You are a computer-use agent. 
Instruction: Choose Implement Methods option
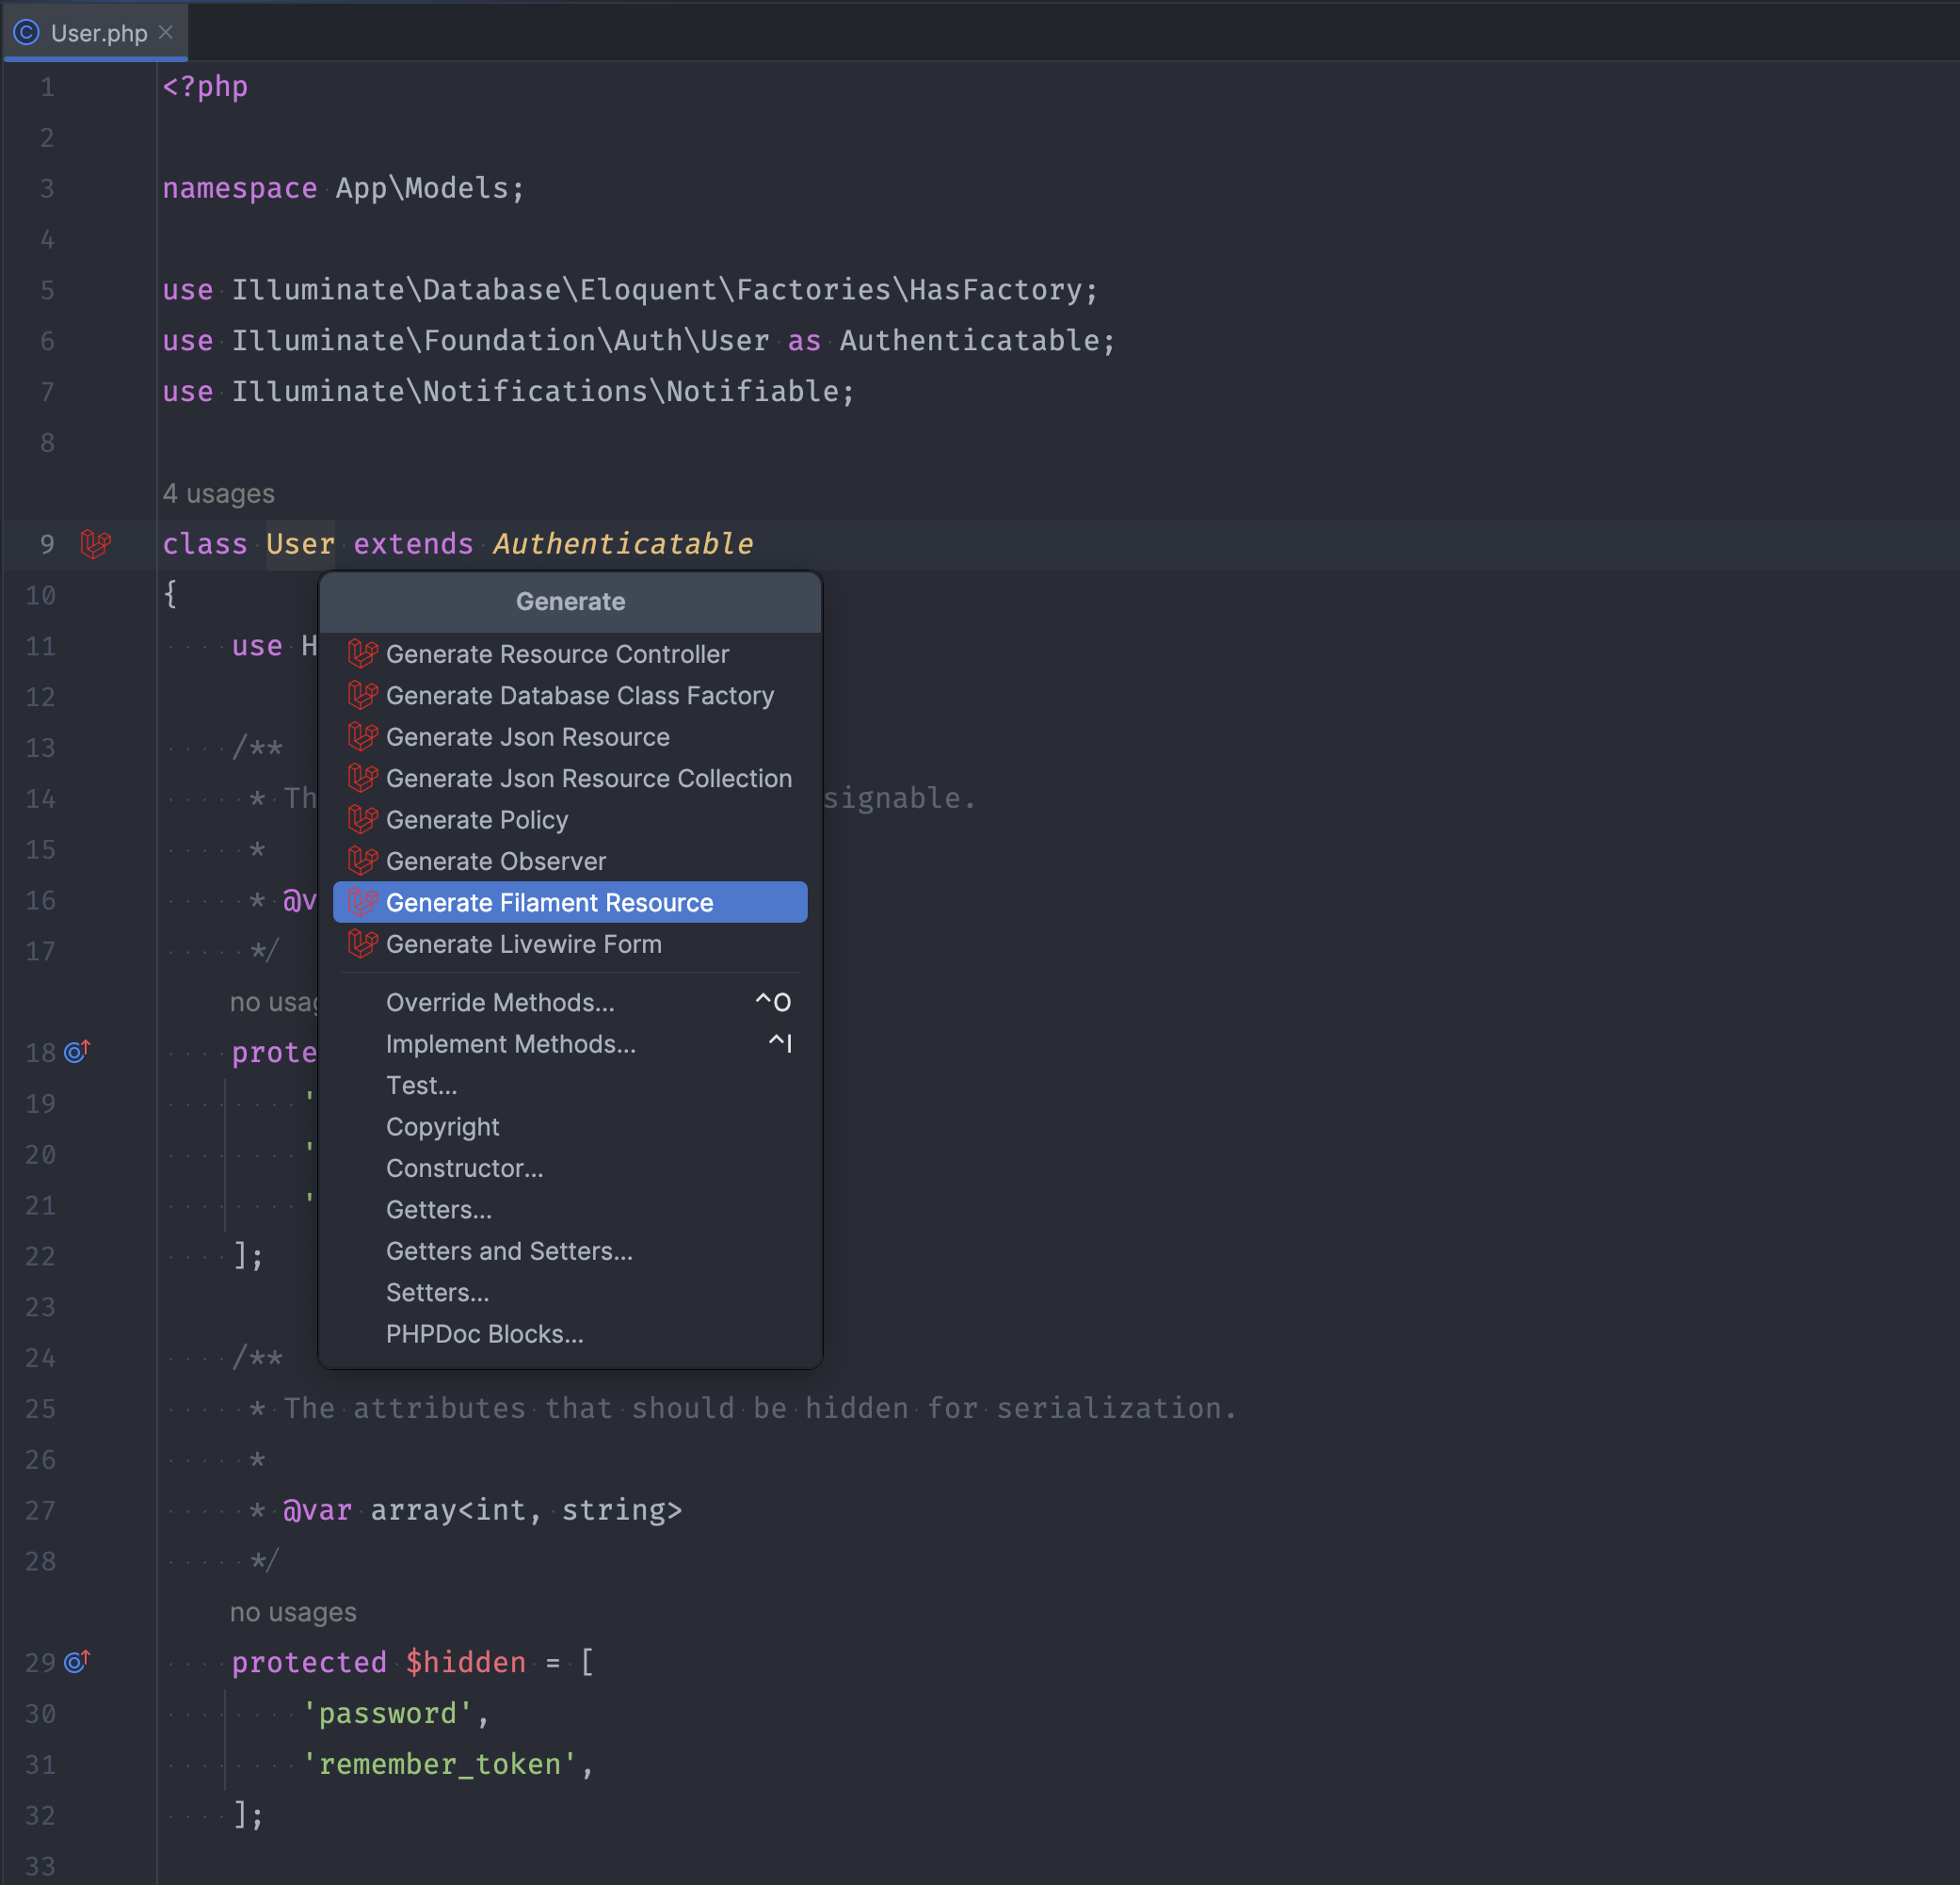(510, 1044)
